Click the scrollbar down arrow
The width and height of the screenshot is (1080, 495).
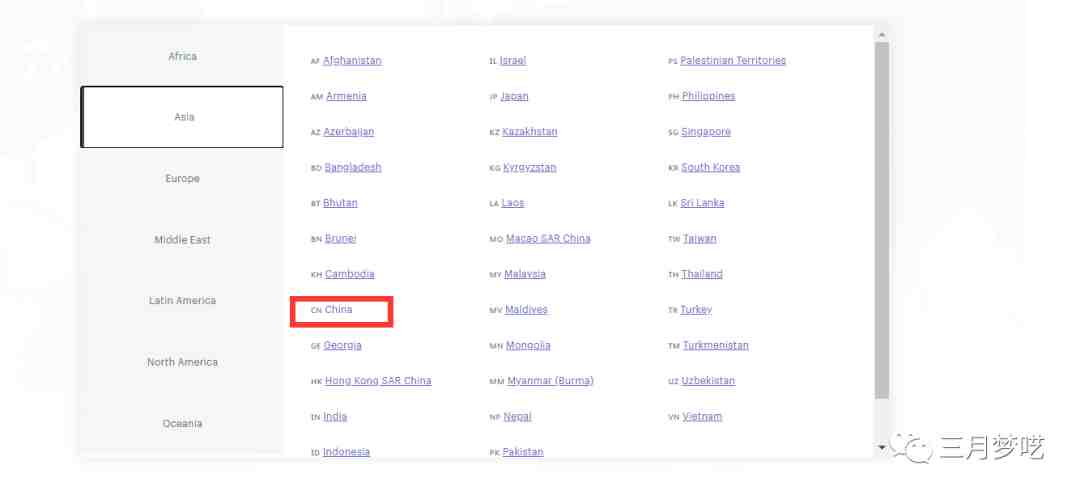coord(882,448)
